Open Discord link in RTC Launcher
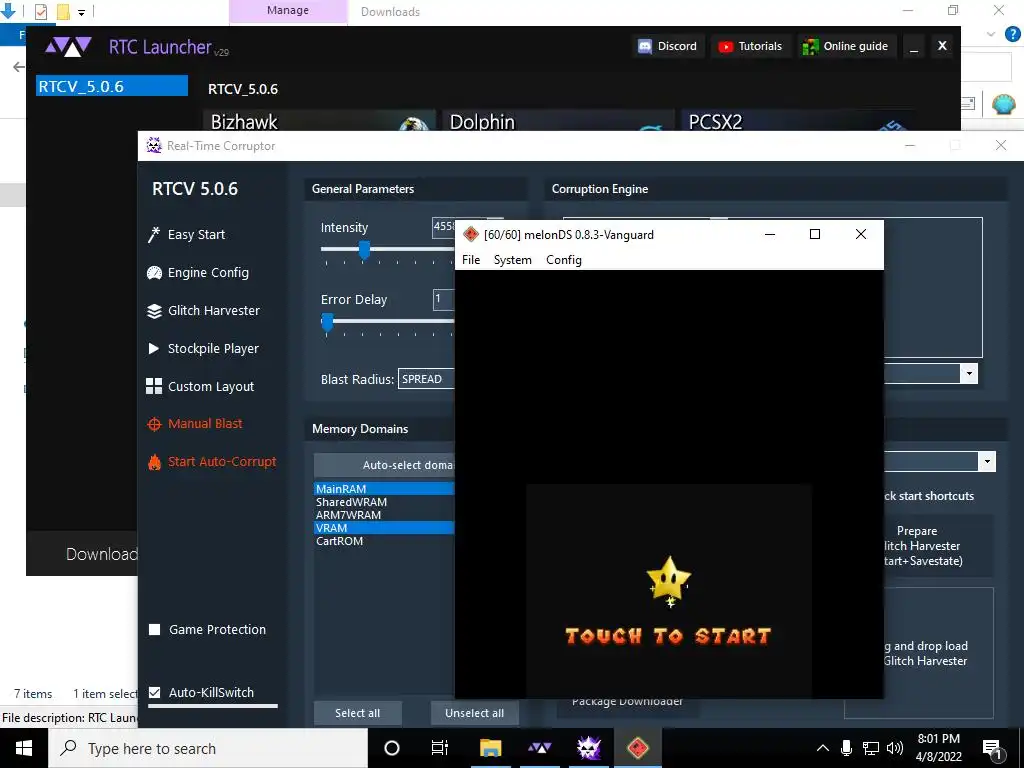The image size is (1024, 768). [667, 46]
